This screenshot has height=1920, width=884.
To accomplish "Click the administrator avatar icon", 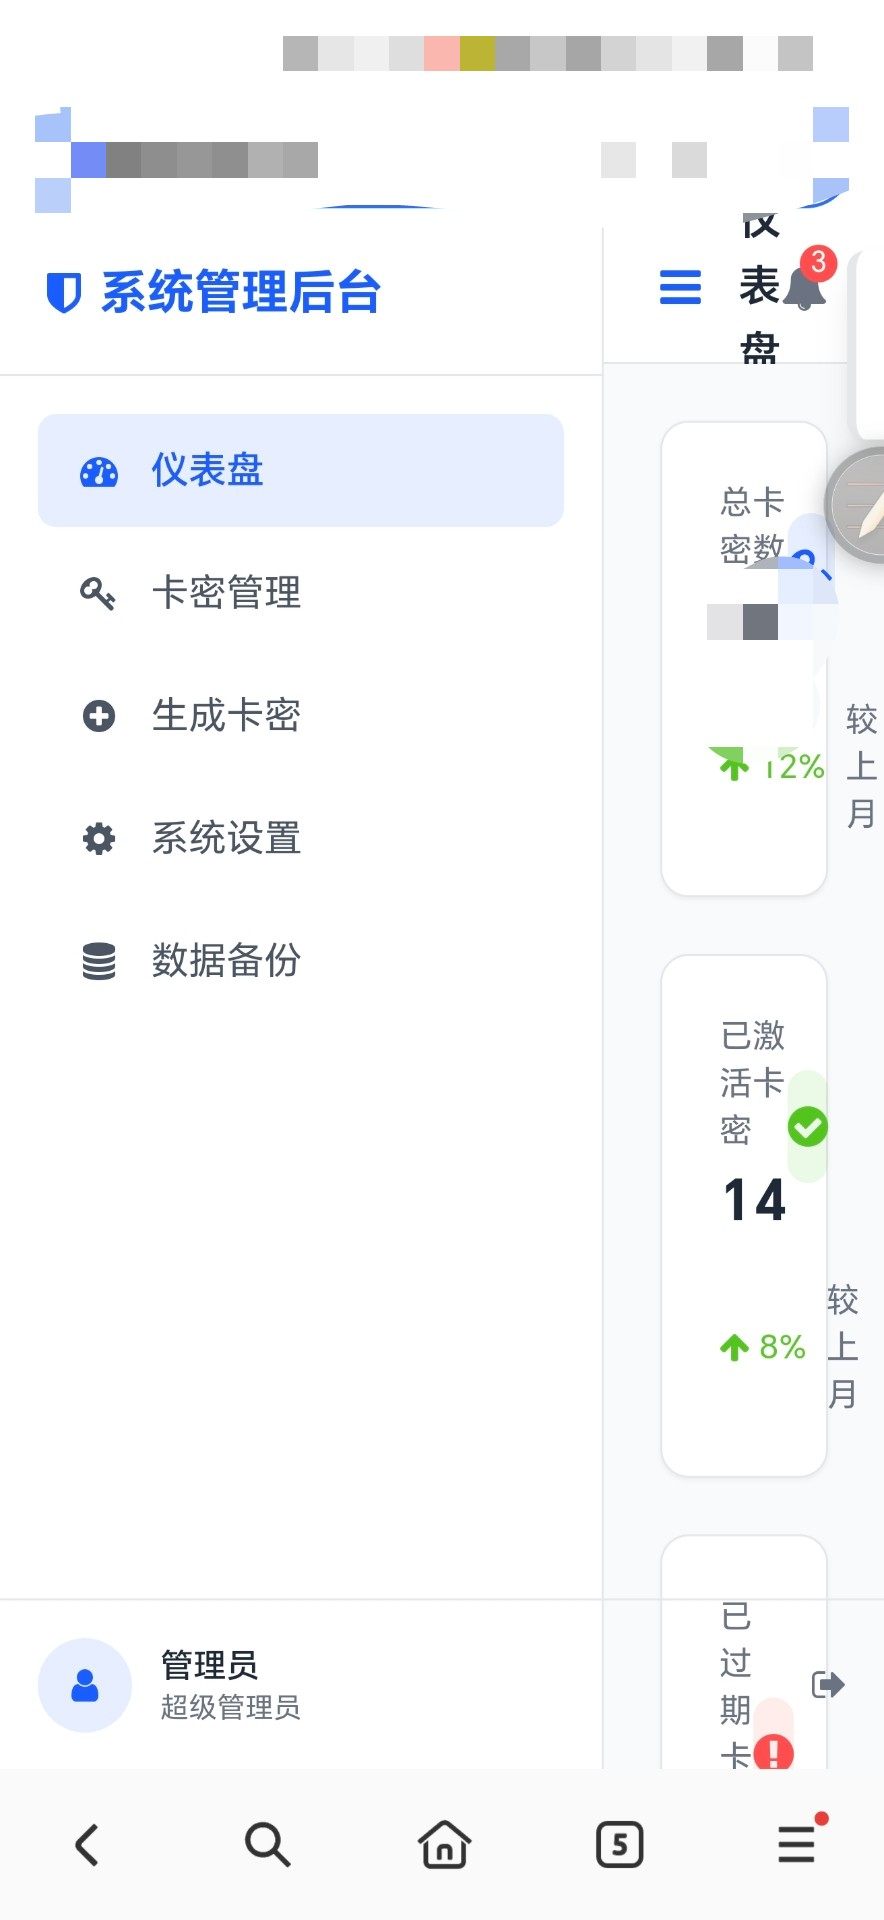I will click(85, 1685).
